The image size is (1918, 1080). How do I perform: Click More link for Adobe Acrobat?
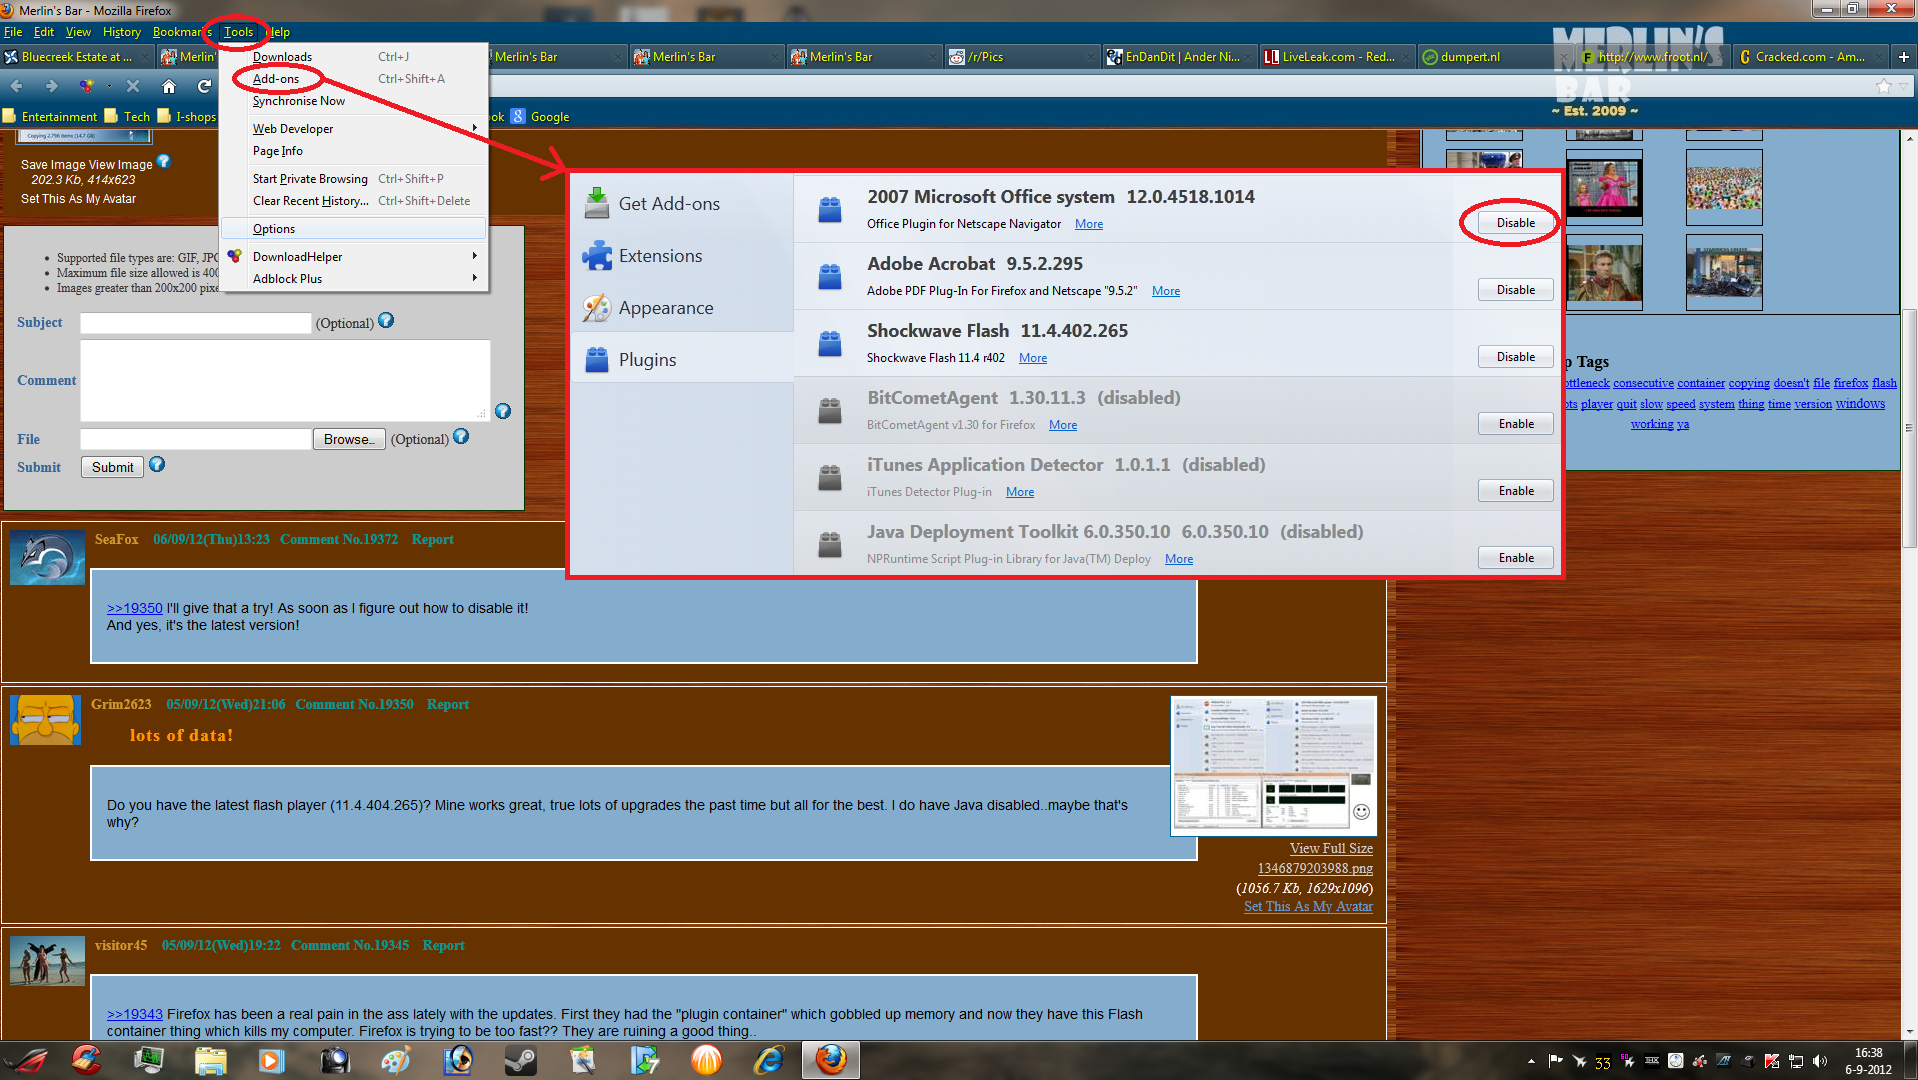pos(1166,291)
